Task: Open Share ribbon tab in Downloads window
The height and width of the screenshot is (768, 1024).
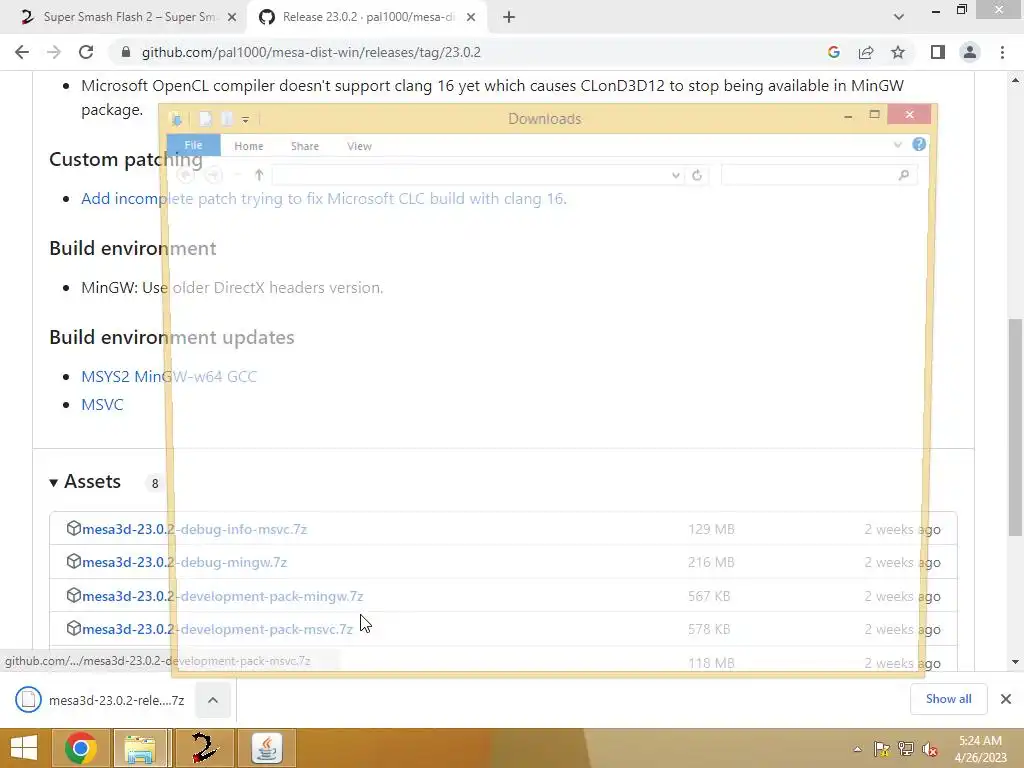Action: [305, 146]
